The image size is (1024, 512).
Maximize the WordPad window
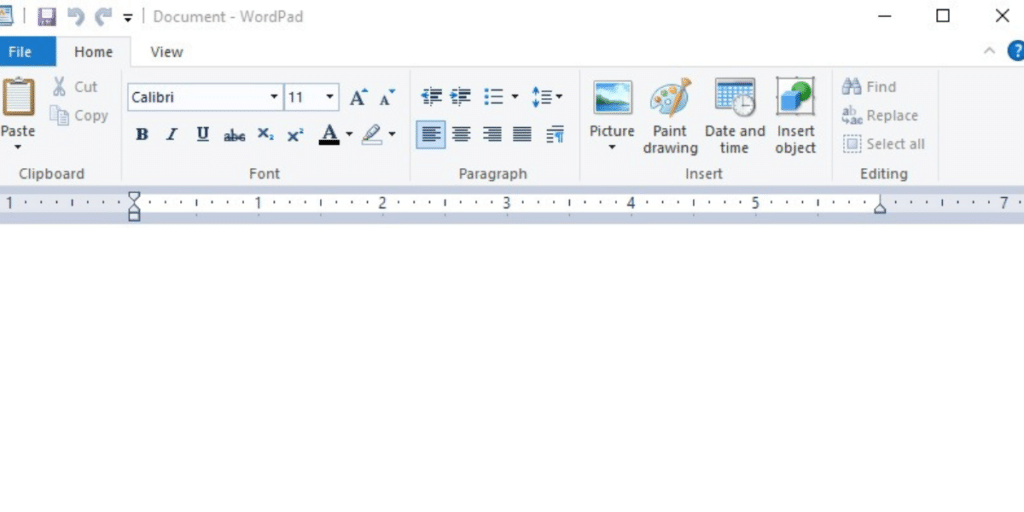(942, 16)
